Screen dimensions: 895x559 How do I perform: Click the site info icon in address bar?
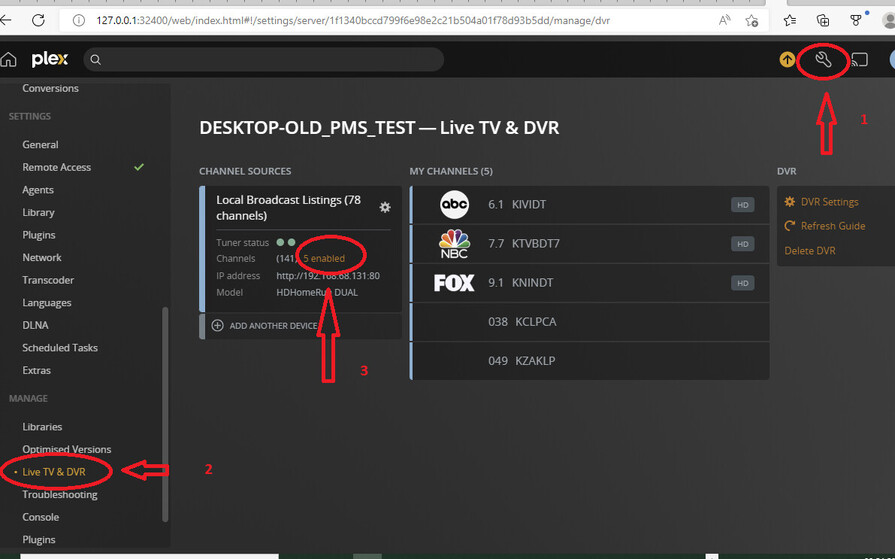pos(79,21)
